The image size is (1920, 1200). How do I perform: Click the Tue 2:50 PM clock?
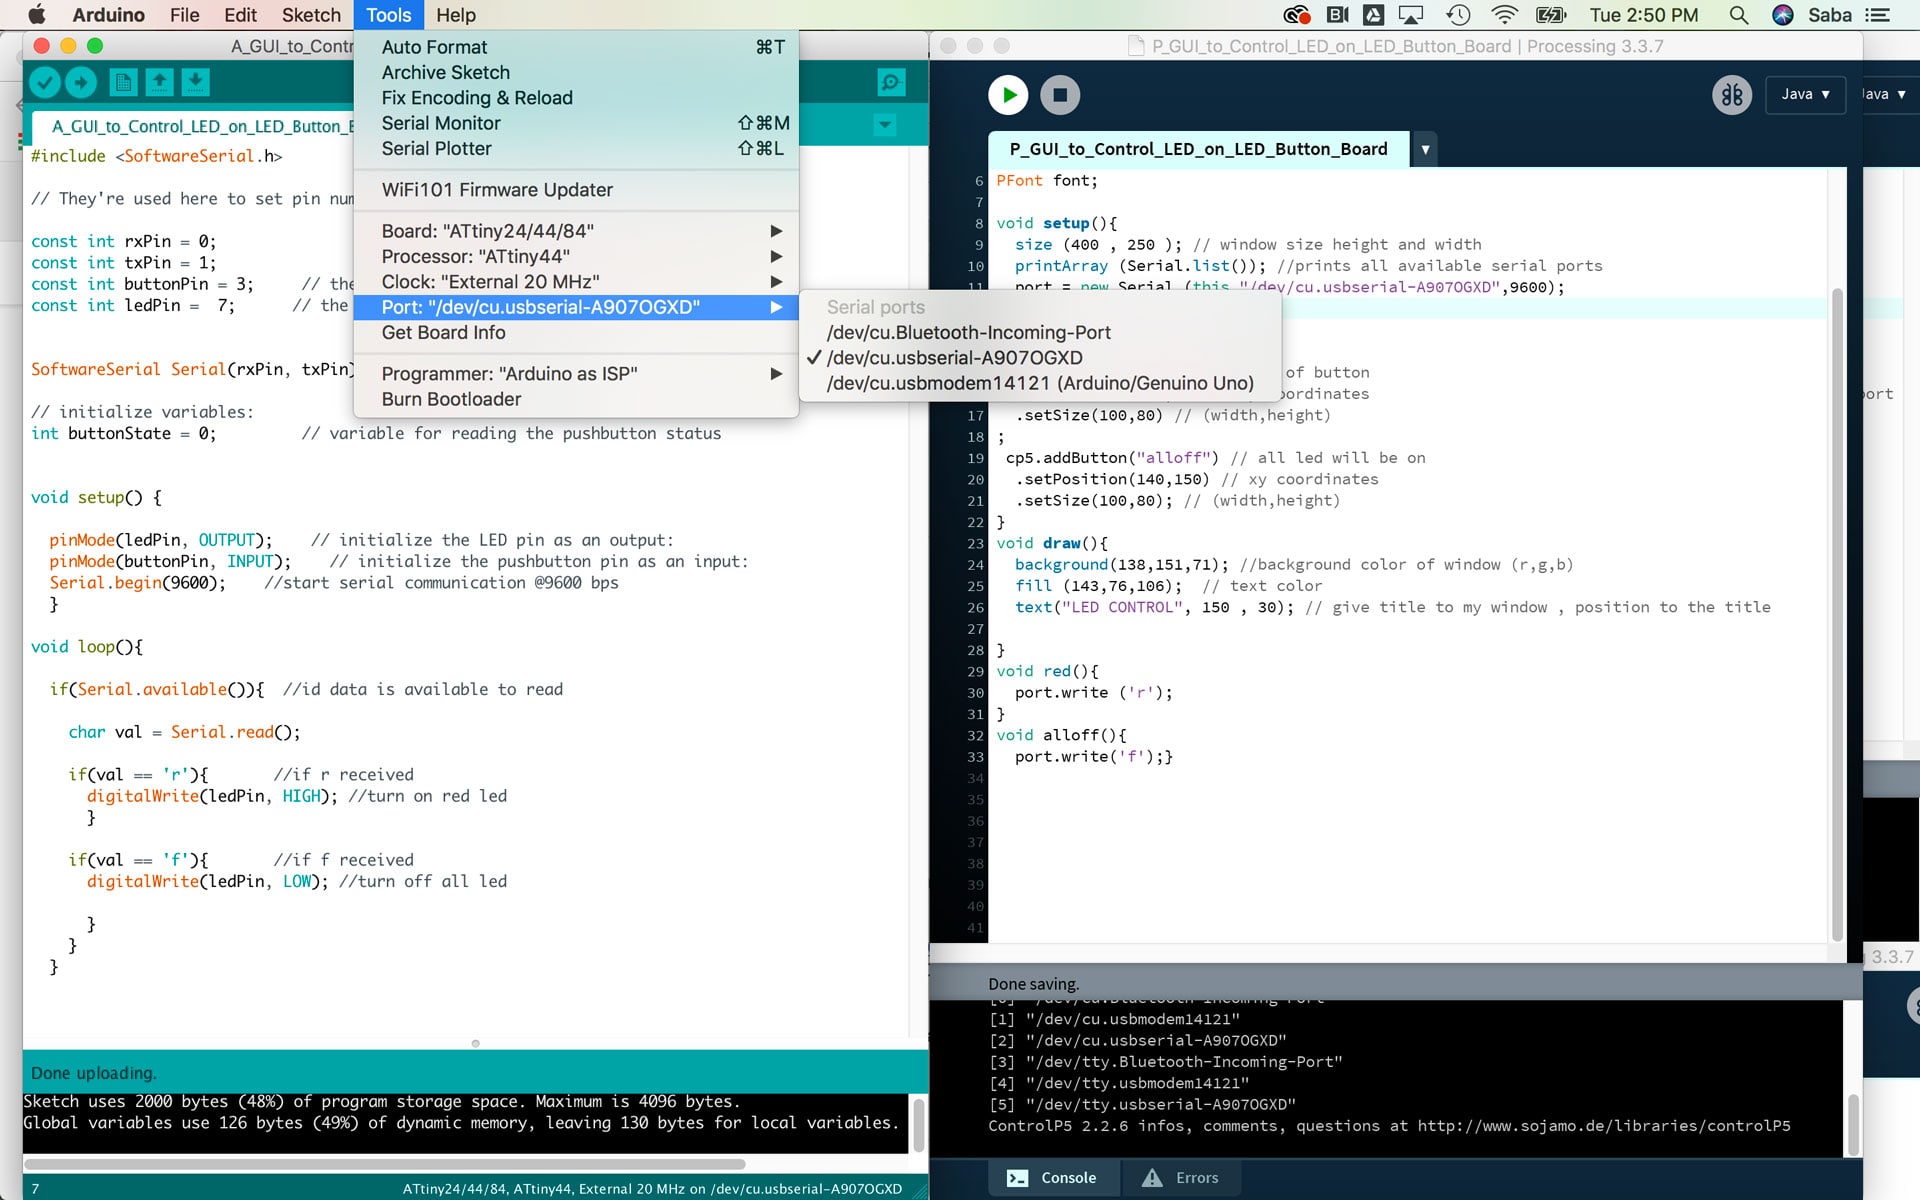coord(1644,15)
